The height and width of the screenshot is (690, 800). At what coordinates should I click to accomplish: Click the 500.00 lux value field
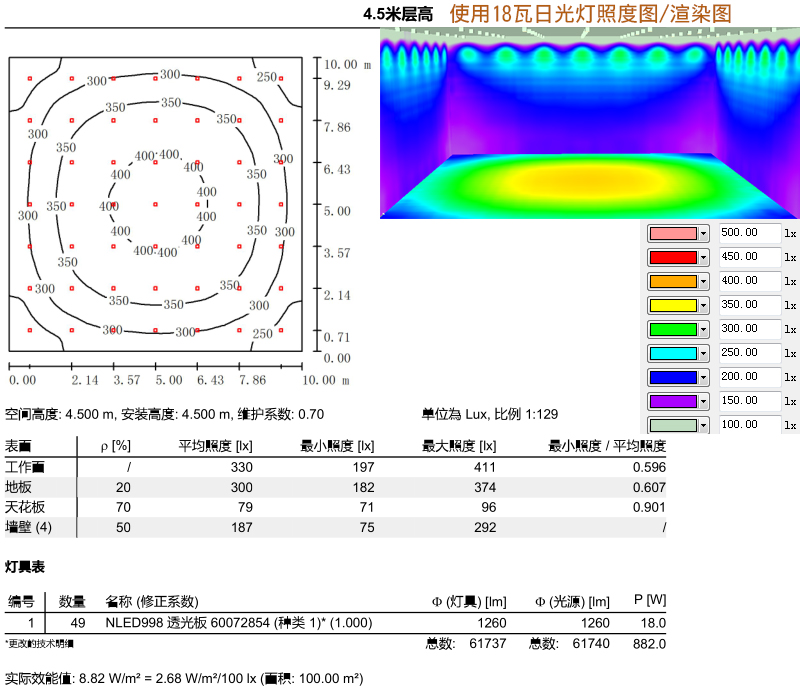click(749, 233)
